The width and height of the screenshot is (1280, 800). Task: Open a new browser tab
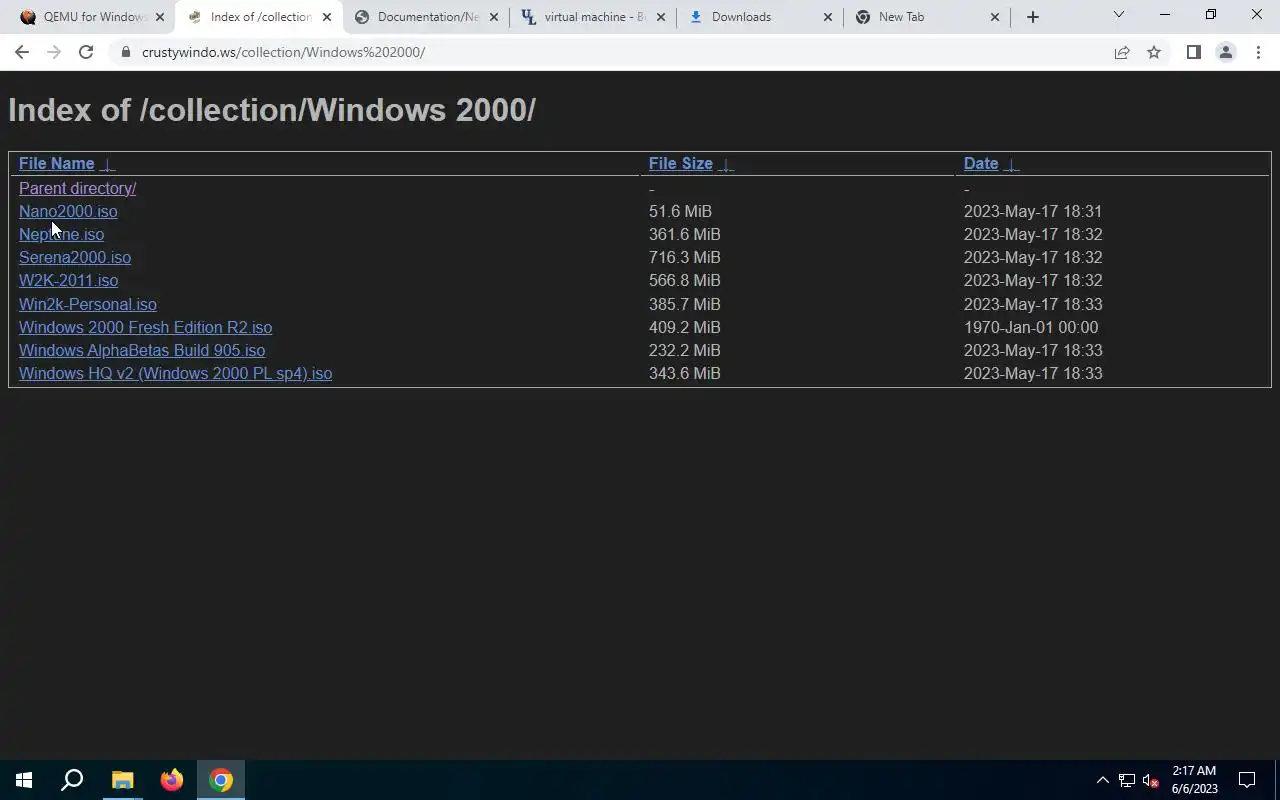coord(1033,17)
